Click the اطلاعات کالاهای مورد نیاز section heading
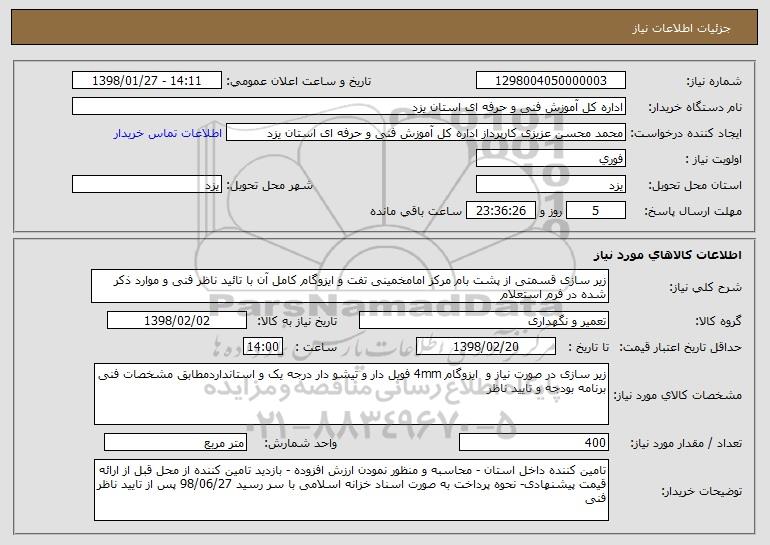 667,255
